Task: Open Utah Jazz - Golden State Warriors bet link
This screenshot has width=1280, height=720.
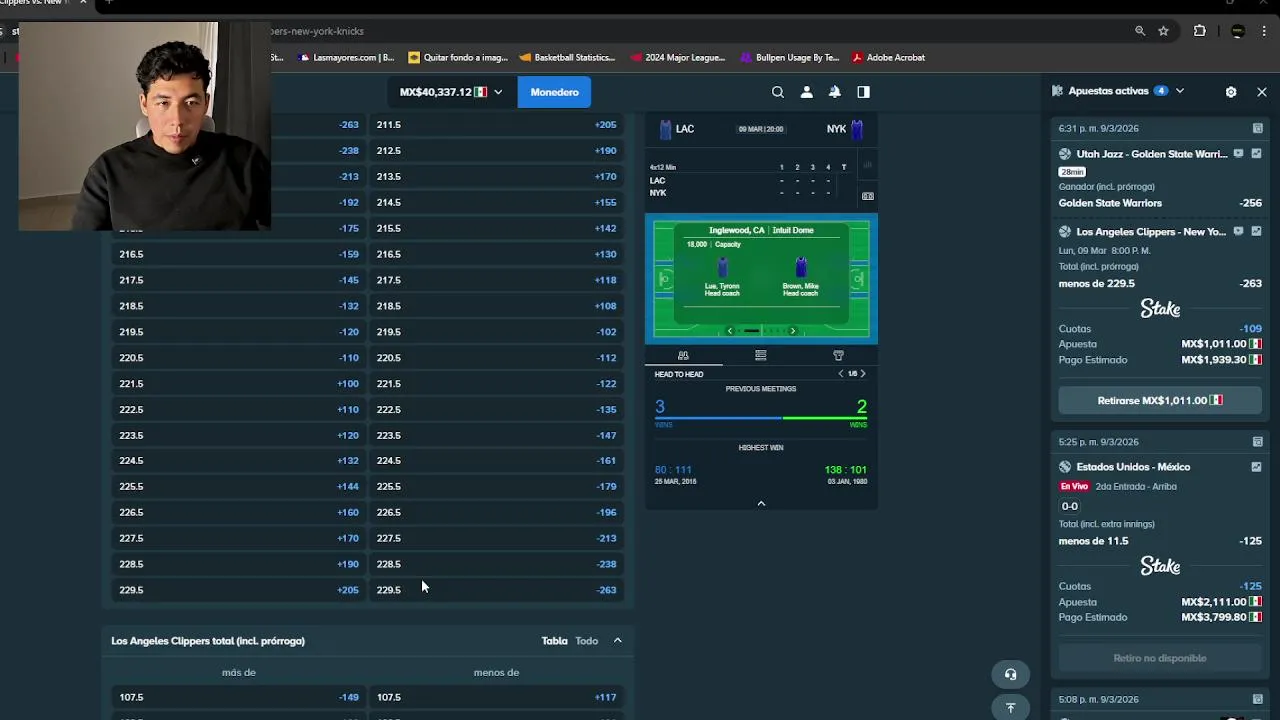Action: tap(1151, 154)
